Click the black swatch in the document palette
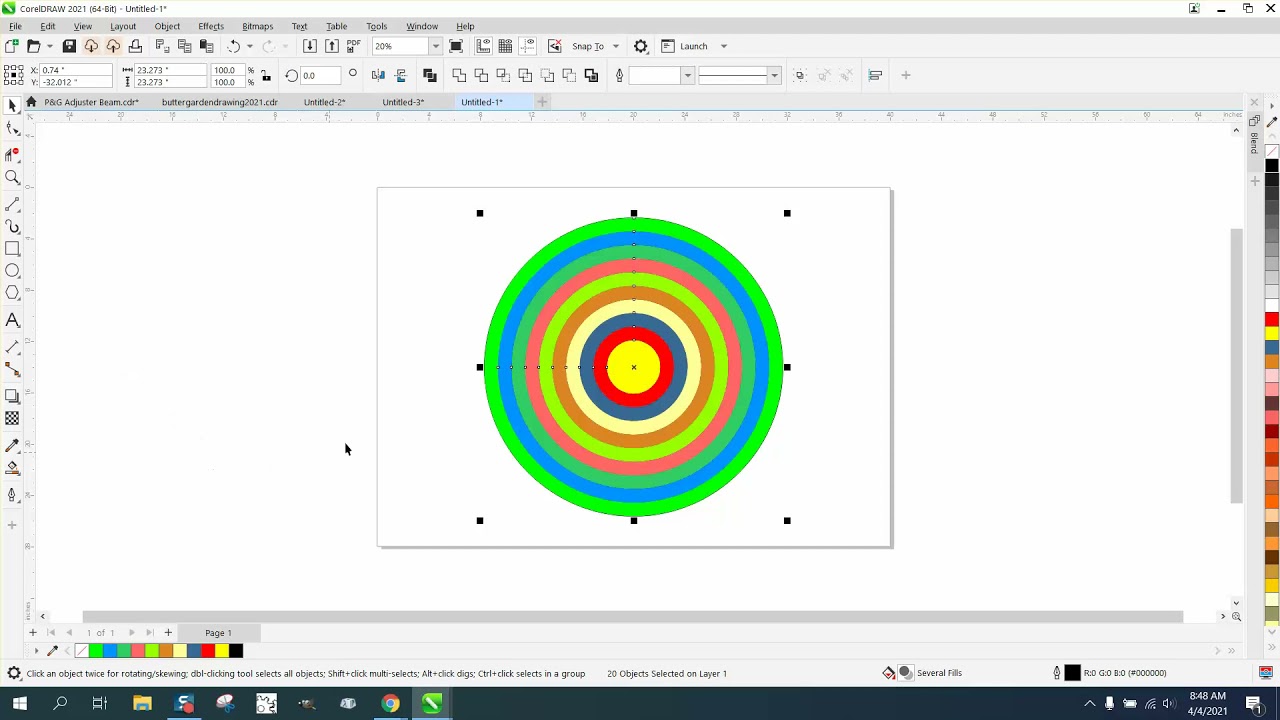The image size is (1280, 720). tap(236, 651)
